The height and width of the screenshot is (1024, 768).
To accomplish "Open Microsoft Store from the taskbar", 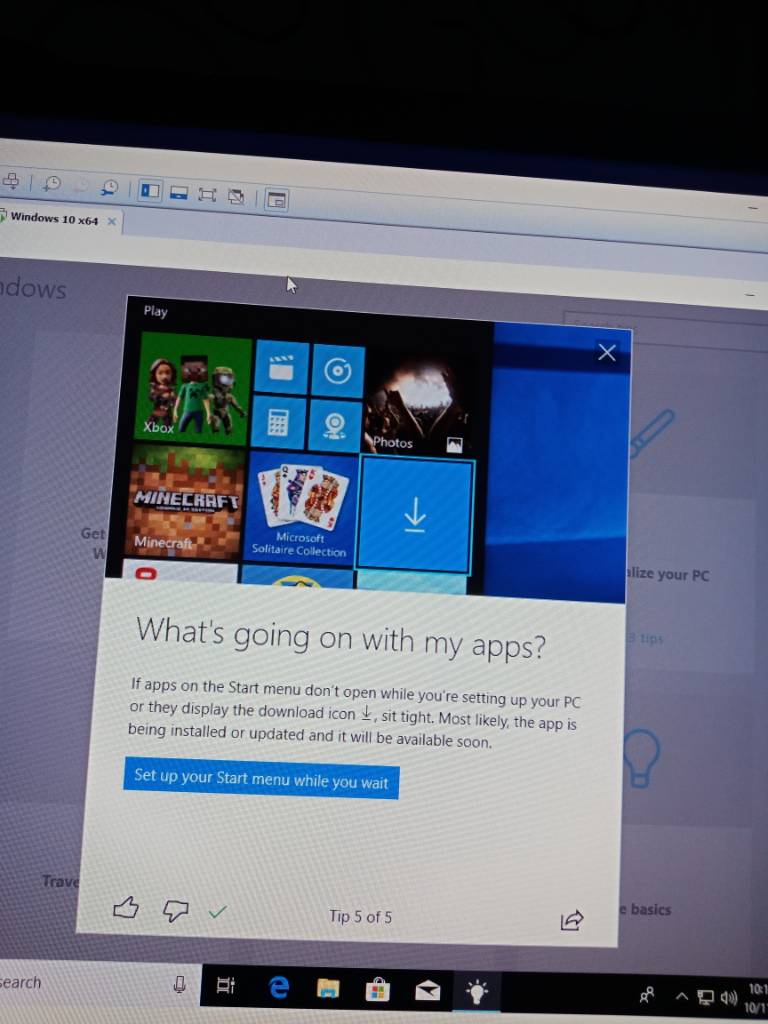I will [377, 990].
